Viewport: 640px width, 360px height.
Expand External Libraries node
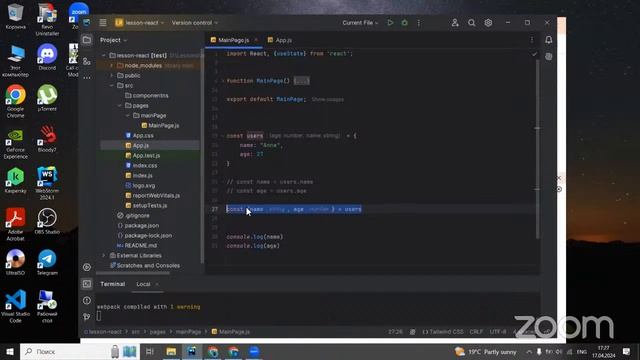click(x=104, y=256)
